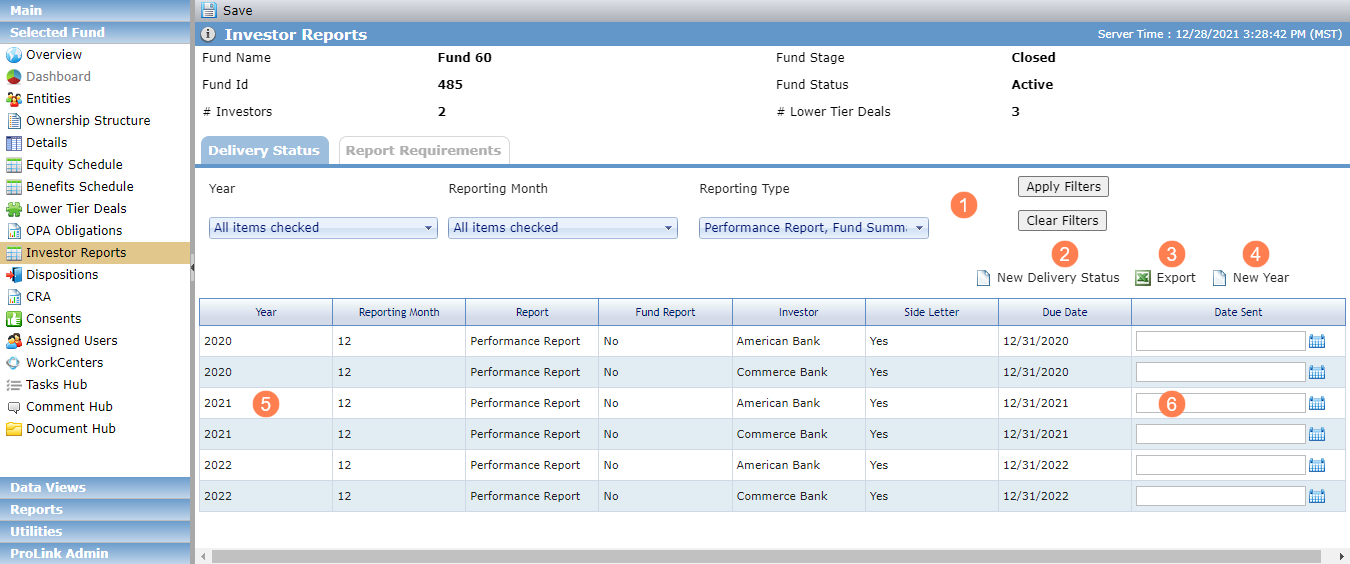The width and height of the screenshot is (1350, 564).
Task: Sort by Fund Report column header
Action: [665, 312]
